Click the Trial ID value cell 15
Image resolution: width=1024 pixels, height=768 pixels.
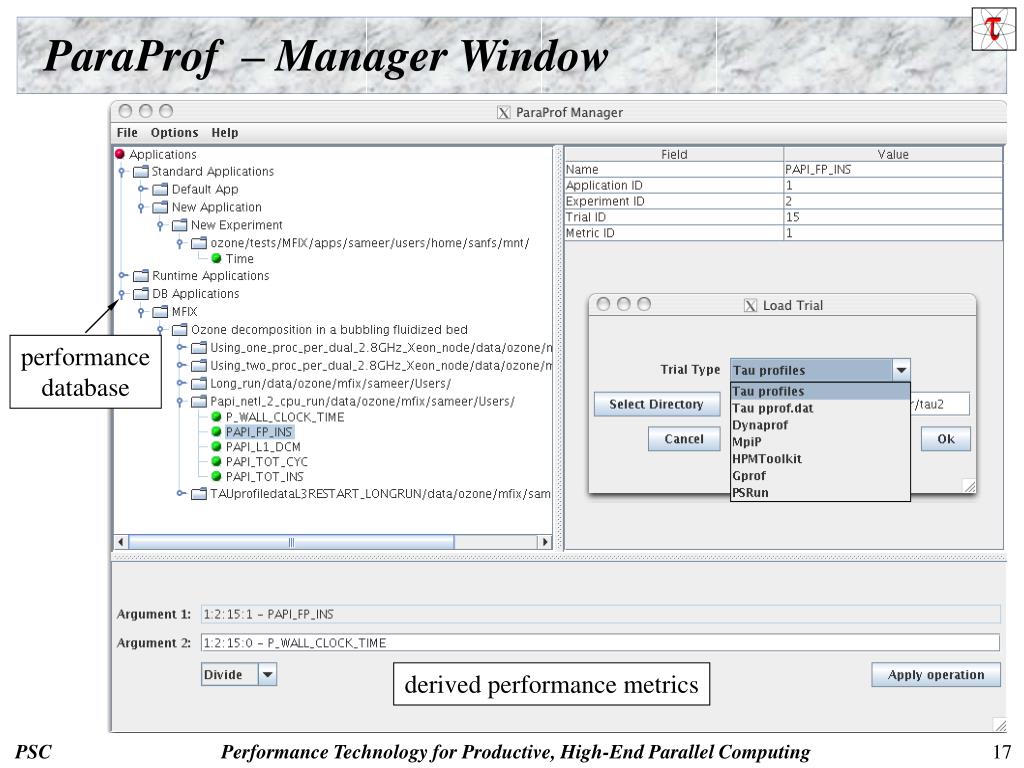(x=893, y=217)
